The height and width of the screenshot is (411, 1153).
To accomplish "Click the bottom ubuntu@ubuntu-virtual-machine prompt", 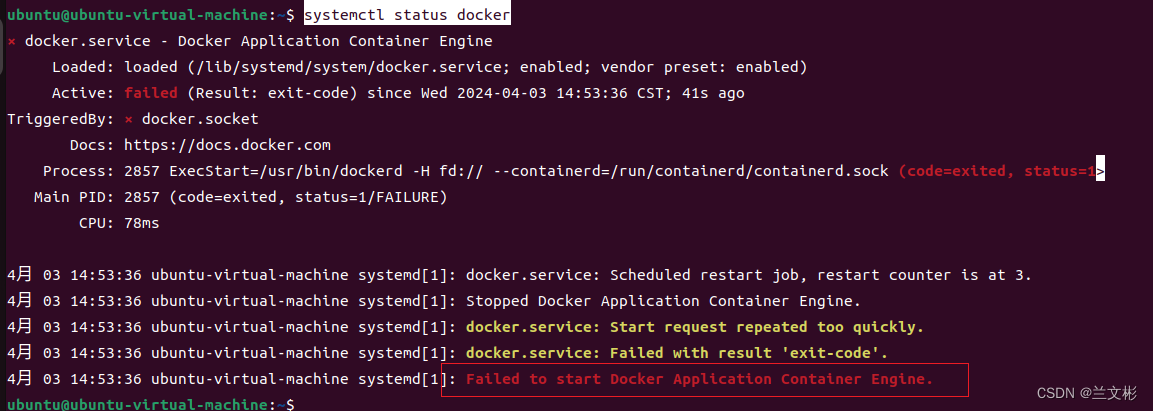I will coord(149,404).
